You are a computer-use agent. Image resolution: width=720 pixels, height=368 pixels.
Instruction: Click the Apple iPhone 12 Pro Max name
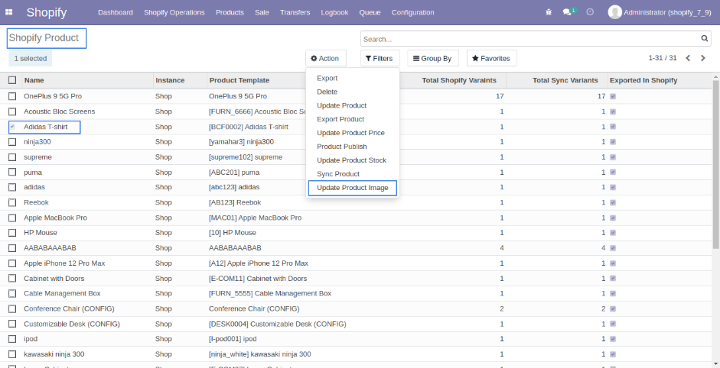tap(64, 263)
